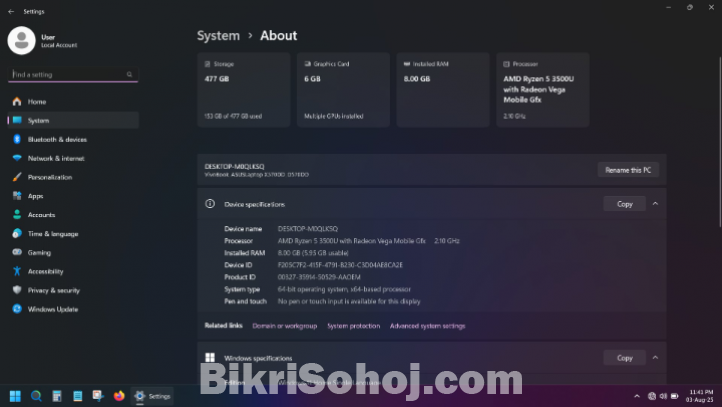The width and height of the screenshot is (722, 407).
Task: Click the Time & language globe icon
Action: tap(17, 233)
